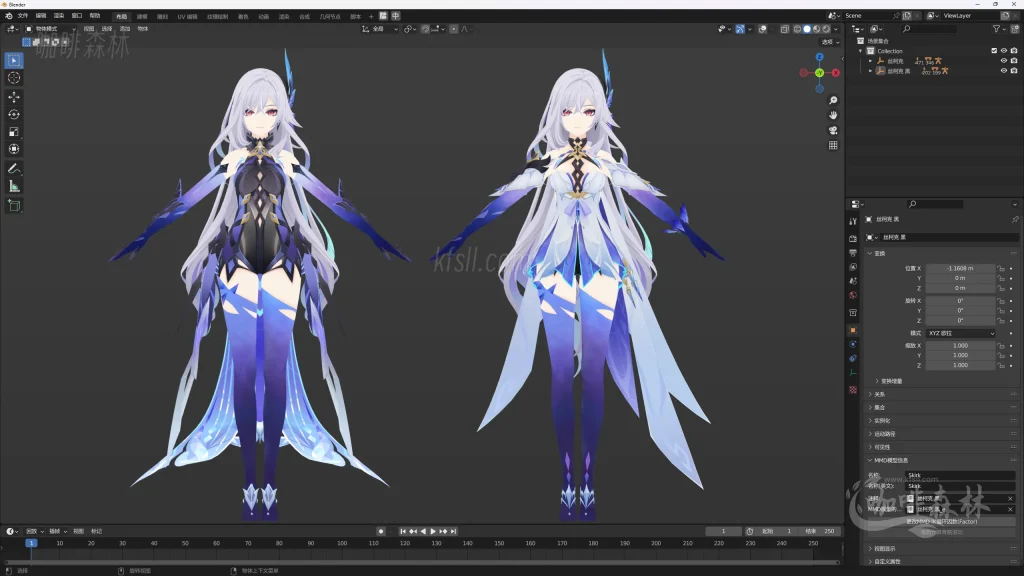1024x576 pixels.
Task: Click the viewport zoom magnifier icon
Action: [x=833, y=100]
